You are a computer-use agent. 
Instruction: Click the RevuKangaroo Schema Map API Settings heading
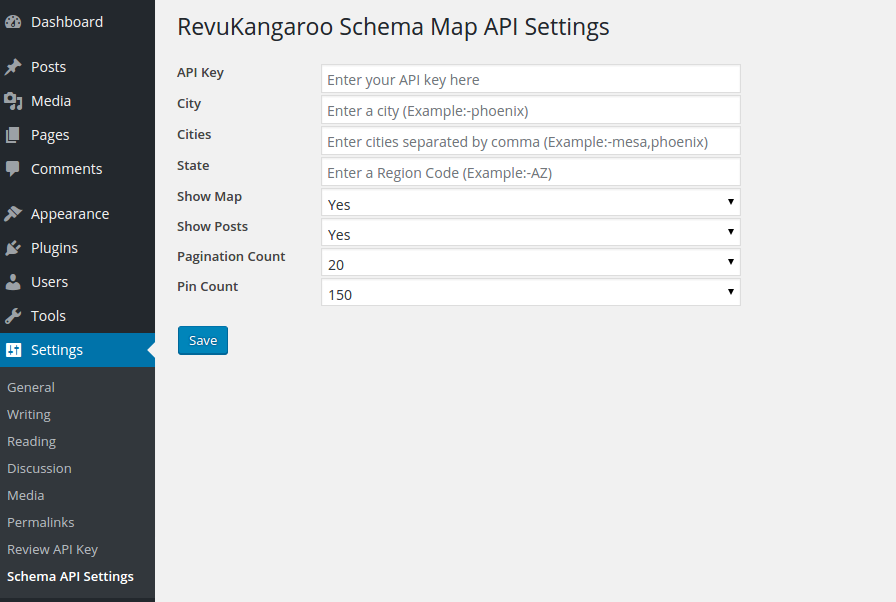click(393, 27)
